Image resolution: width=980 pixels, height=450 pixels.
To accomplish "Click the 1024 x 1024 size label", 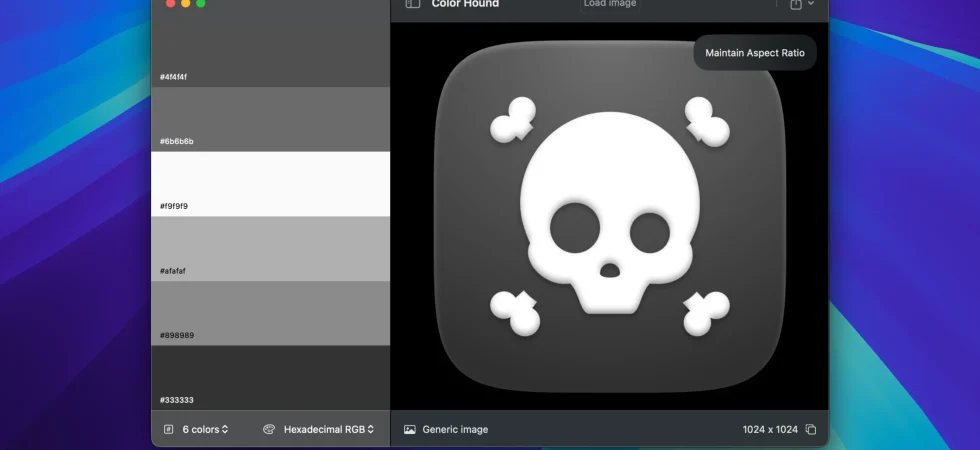I will click(x=770, y=429).
